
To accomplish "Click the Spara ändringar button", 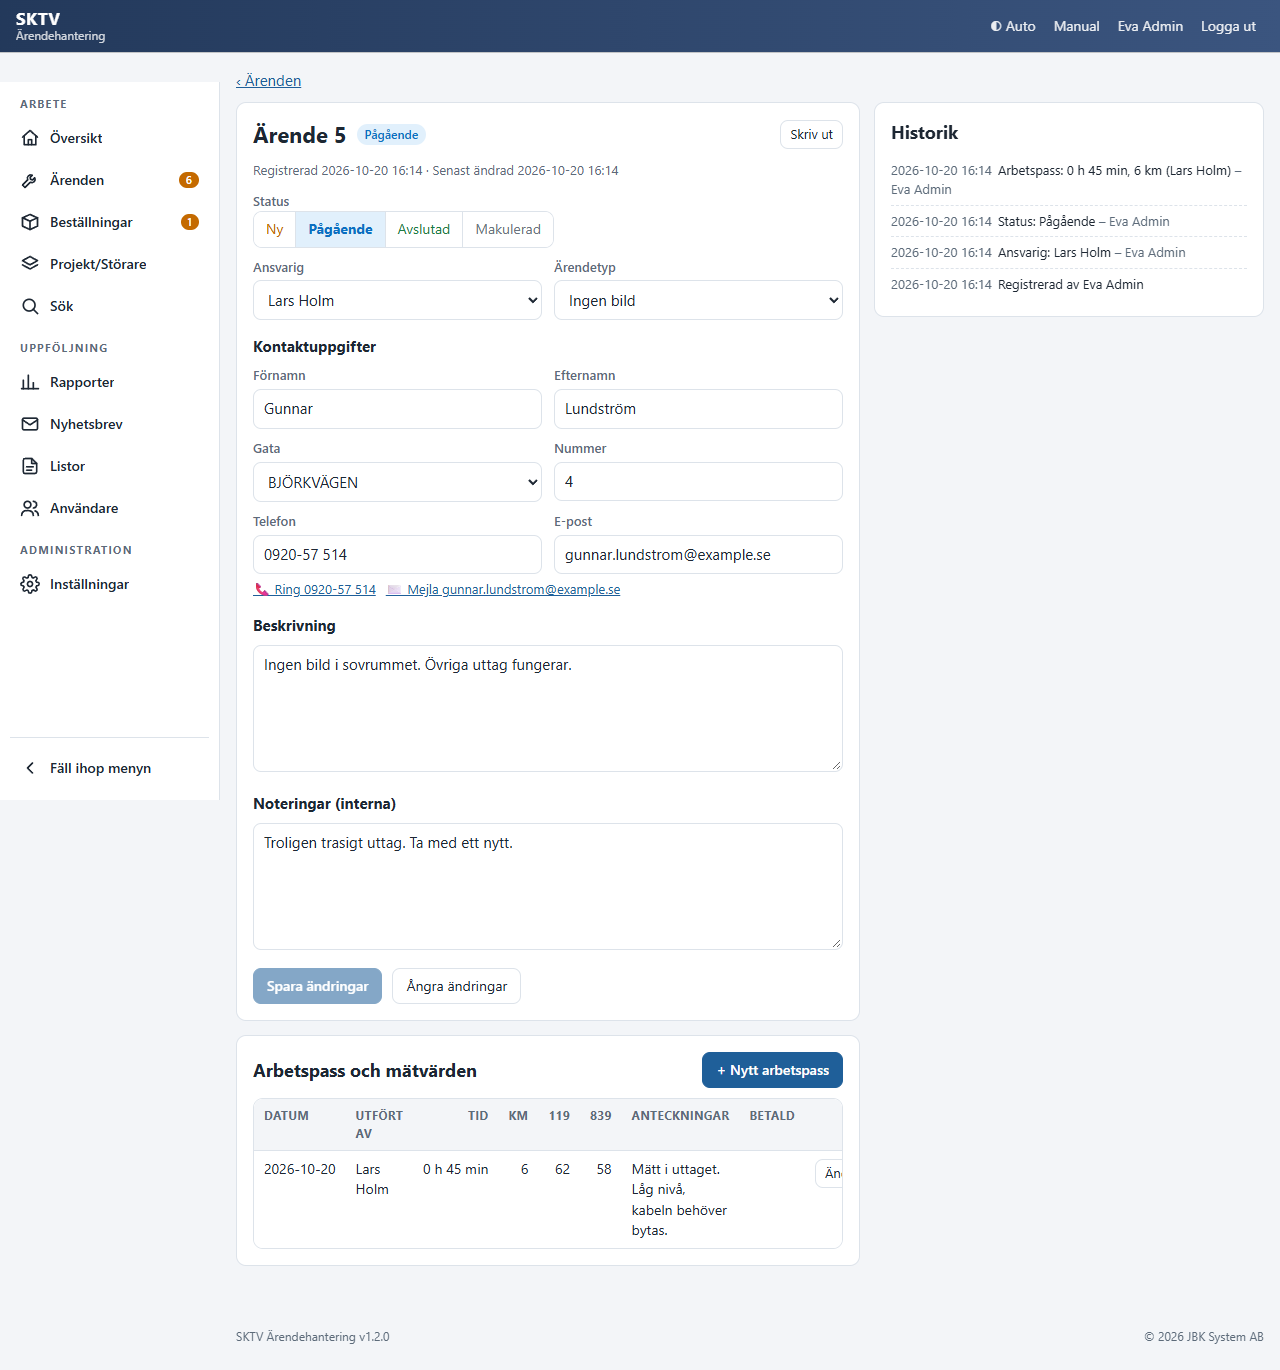I will coord(317,986).
